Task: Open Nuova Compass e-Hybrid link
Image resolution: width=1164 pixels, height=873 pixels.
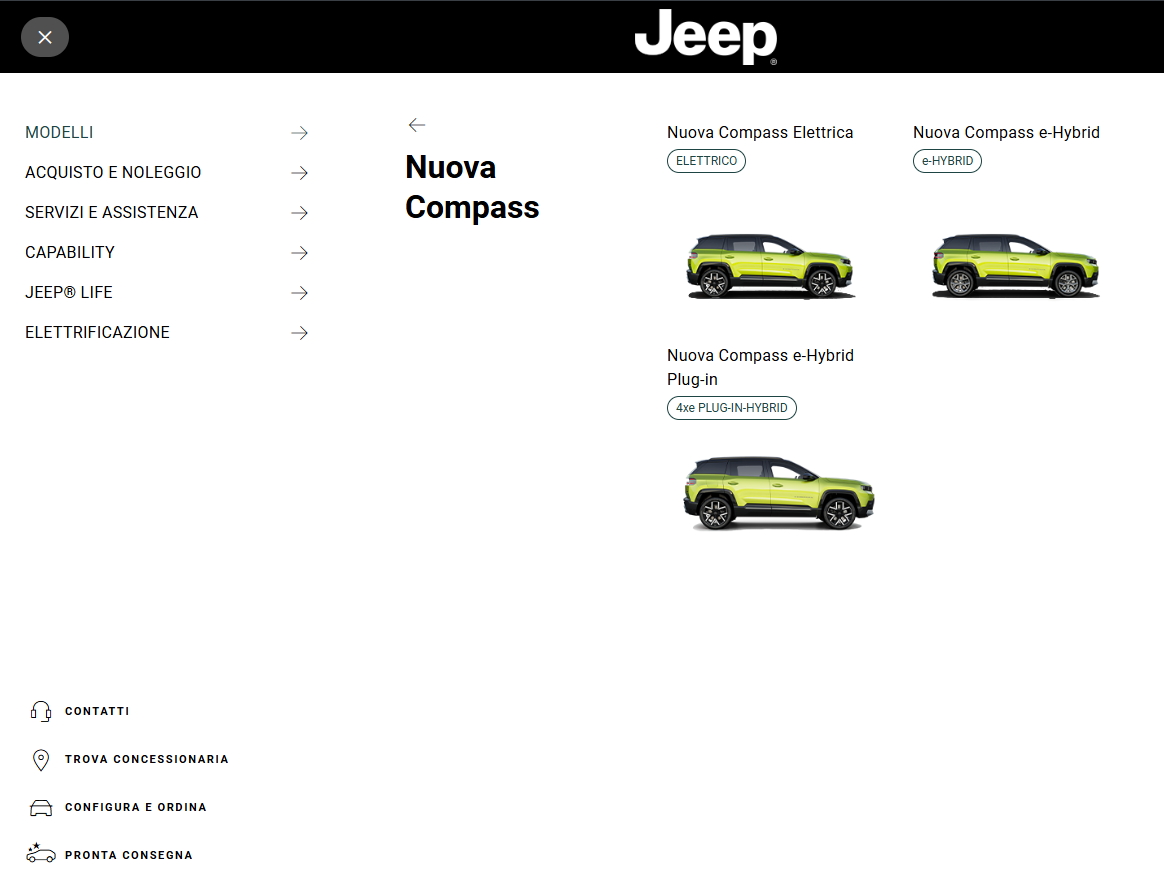Action: (x=1006, y=133)
